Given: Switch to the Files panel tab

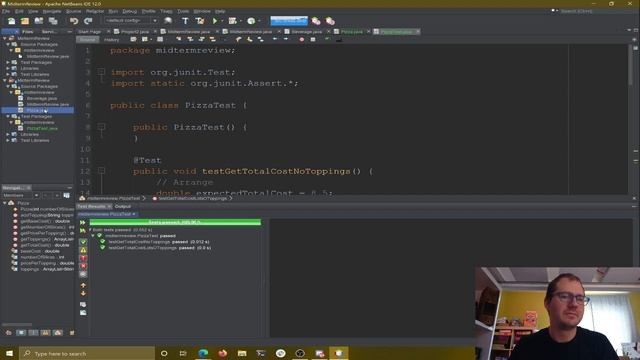Looking at the screenshot, I should (28, 31).
